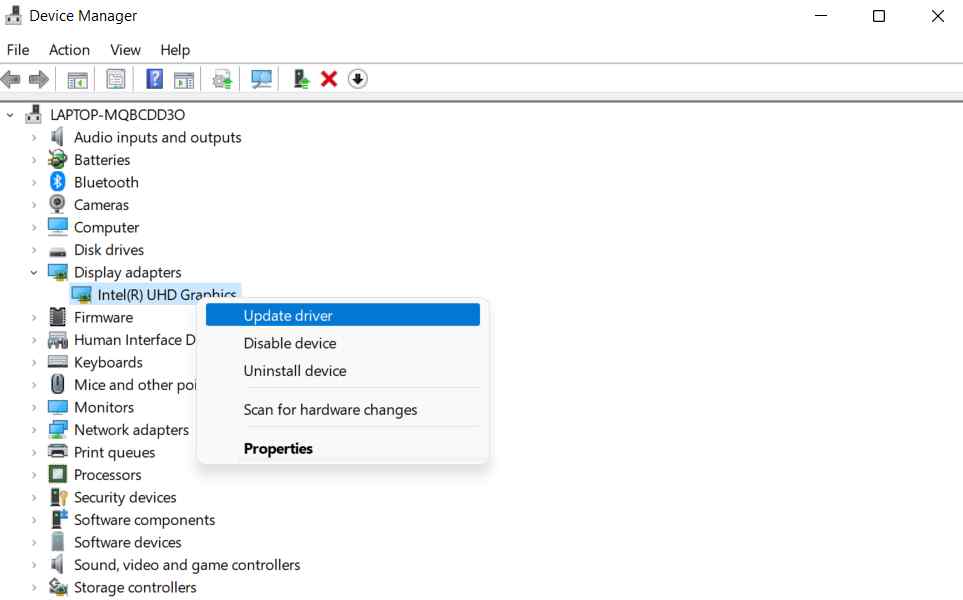The height and width of the screenshot is (600, 963).
Task: Click the blue Help question mark icon
Action: 154,79
